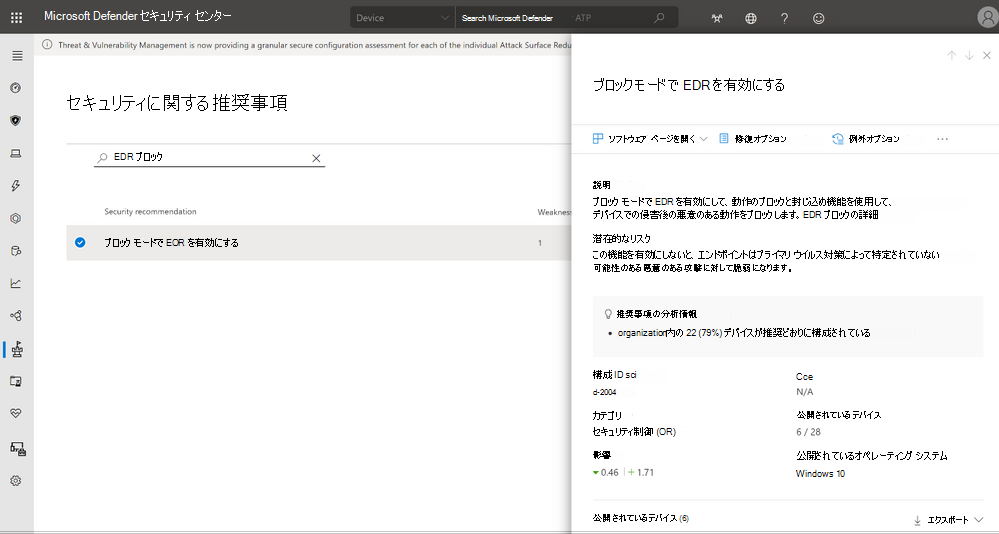The width and height of the screenshot is (999, 534).
Task: Click the EDR ブロック filter search field
Action: pos(209,157)
